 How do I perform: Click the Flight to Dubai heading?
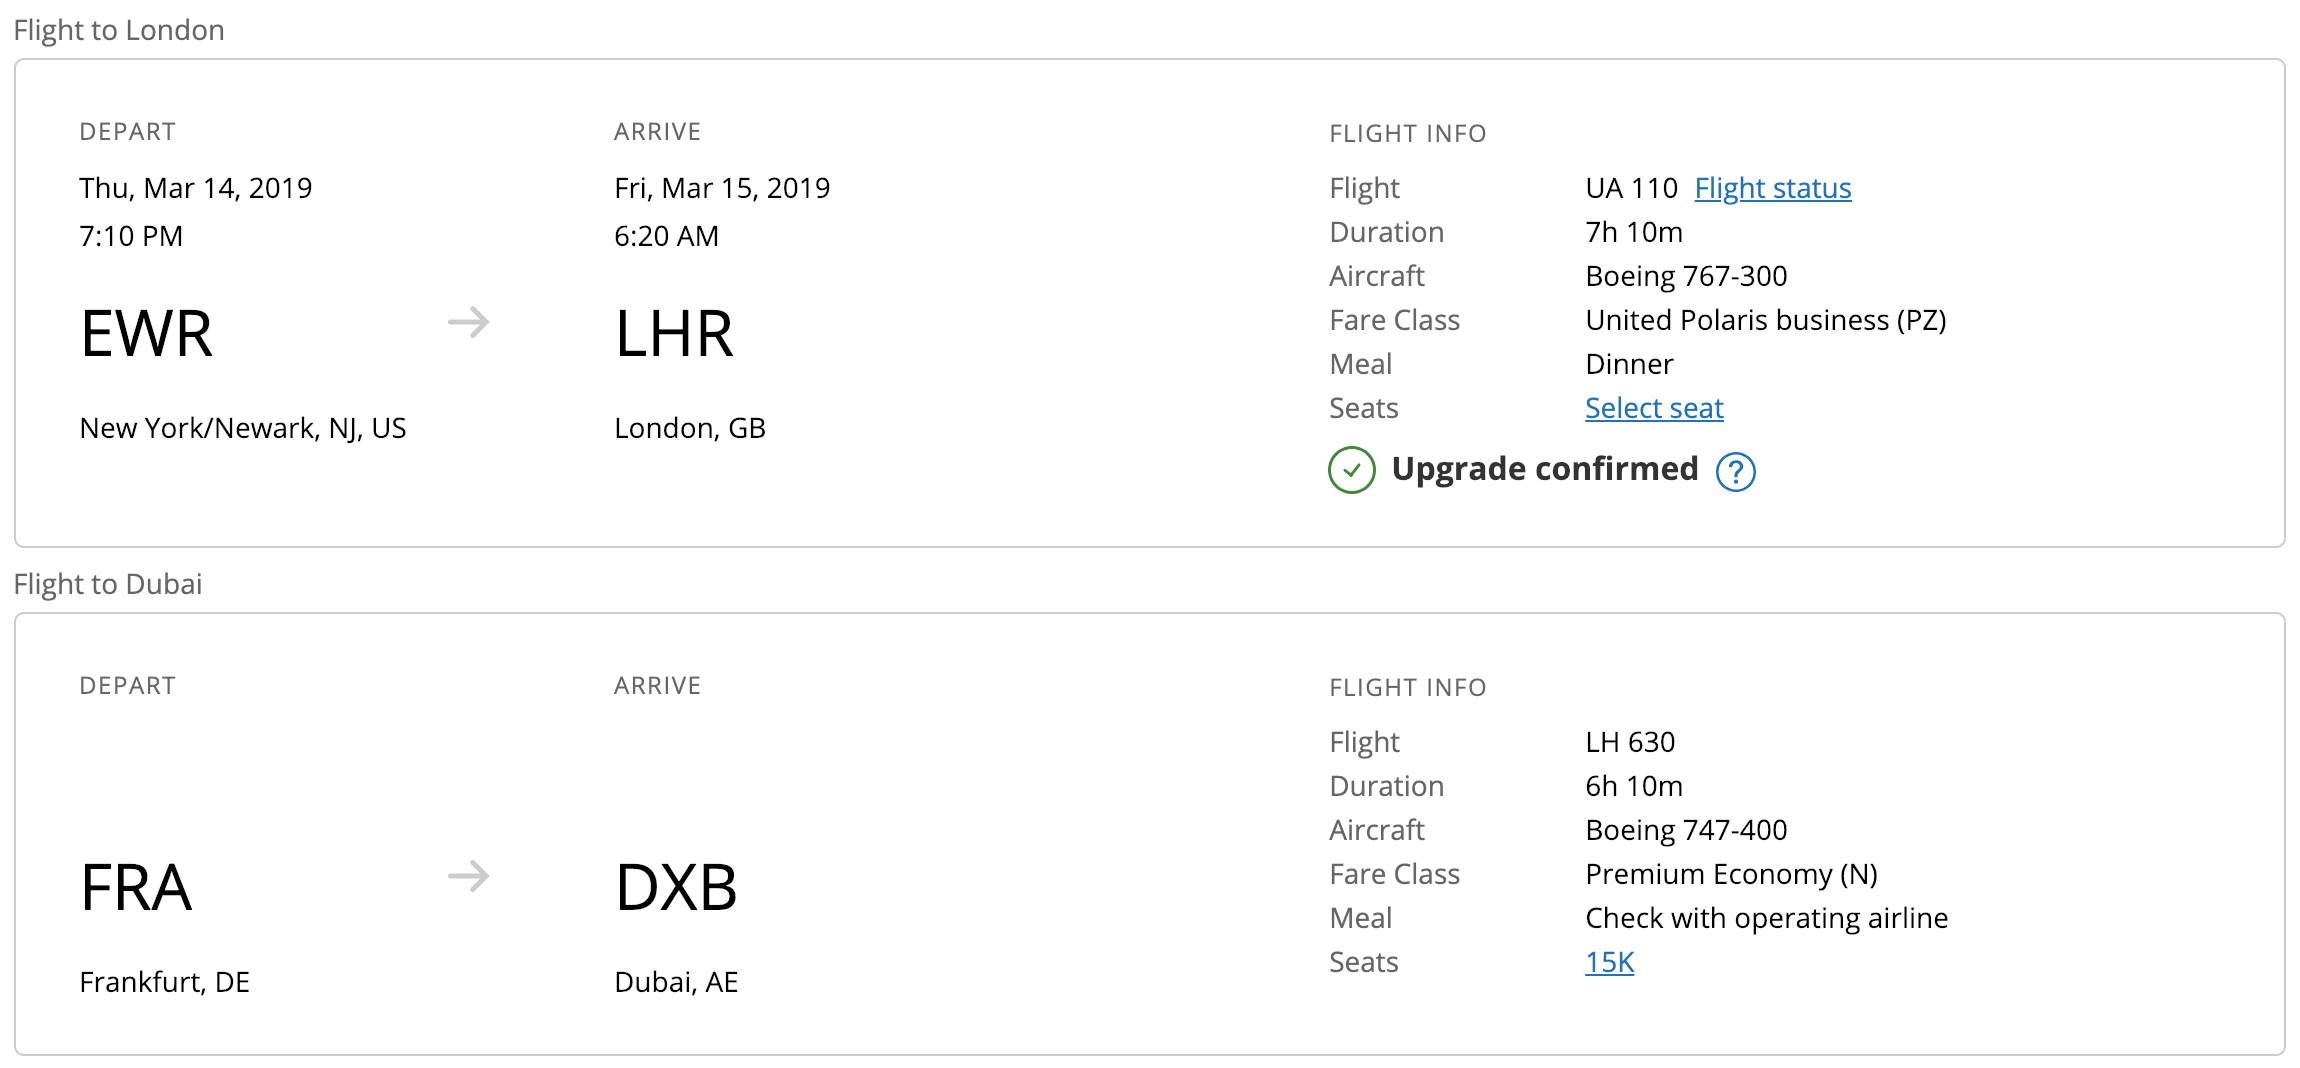tap(108, 584)
